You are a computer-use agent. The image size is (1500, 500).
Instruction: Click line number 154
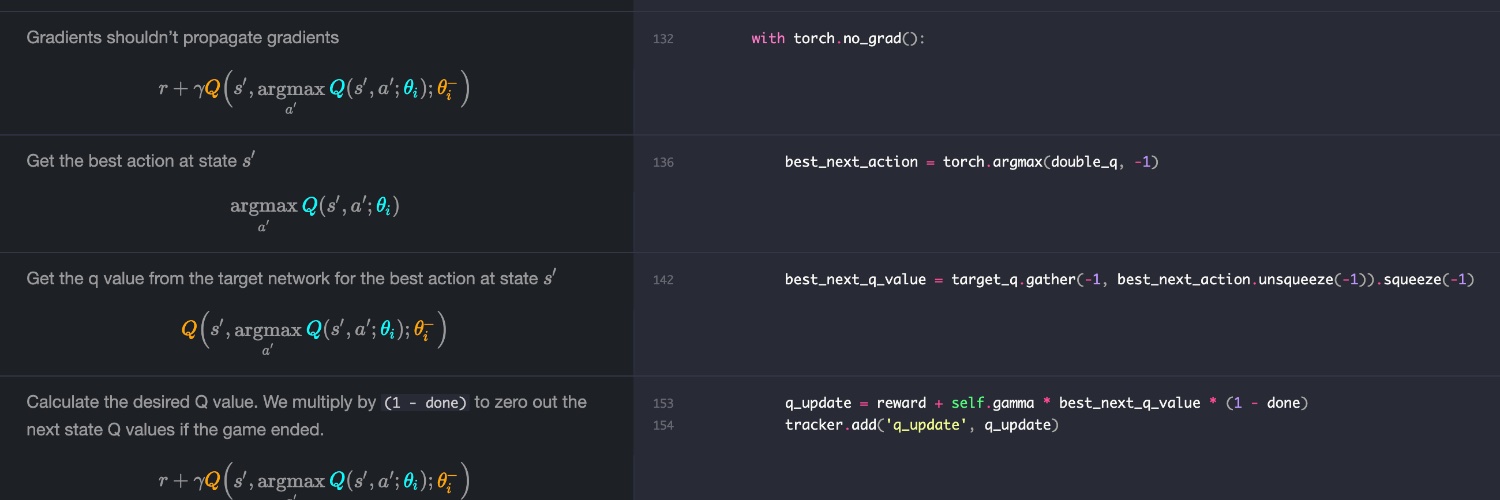[662, 426]
